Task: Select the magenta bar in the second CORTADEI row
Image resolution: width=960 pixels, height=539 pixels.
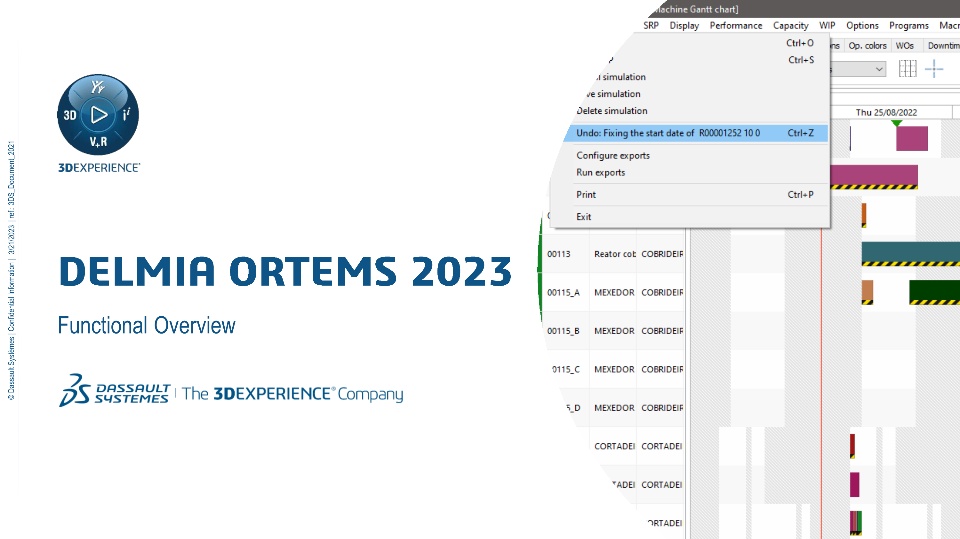Action: point(855,484)
